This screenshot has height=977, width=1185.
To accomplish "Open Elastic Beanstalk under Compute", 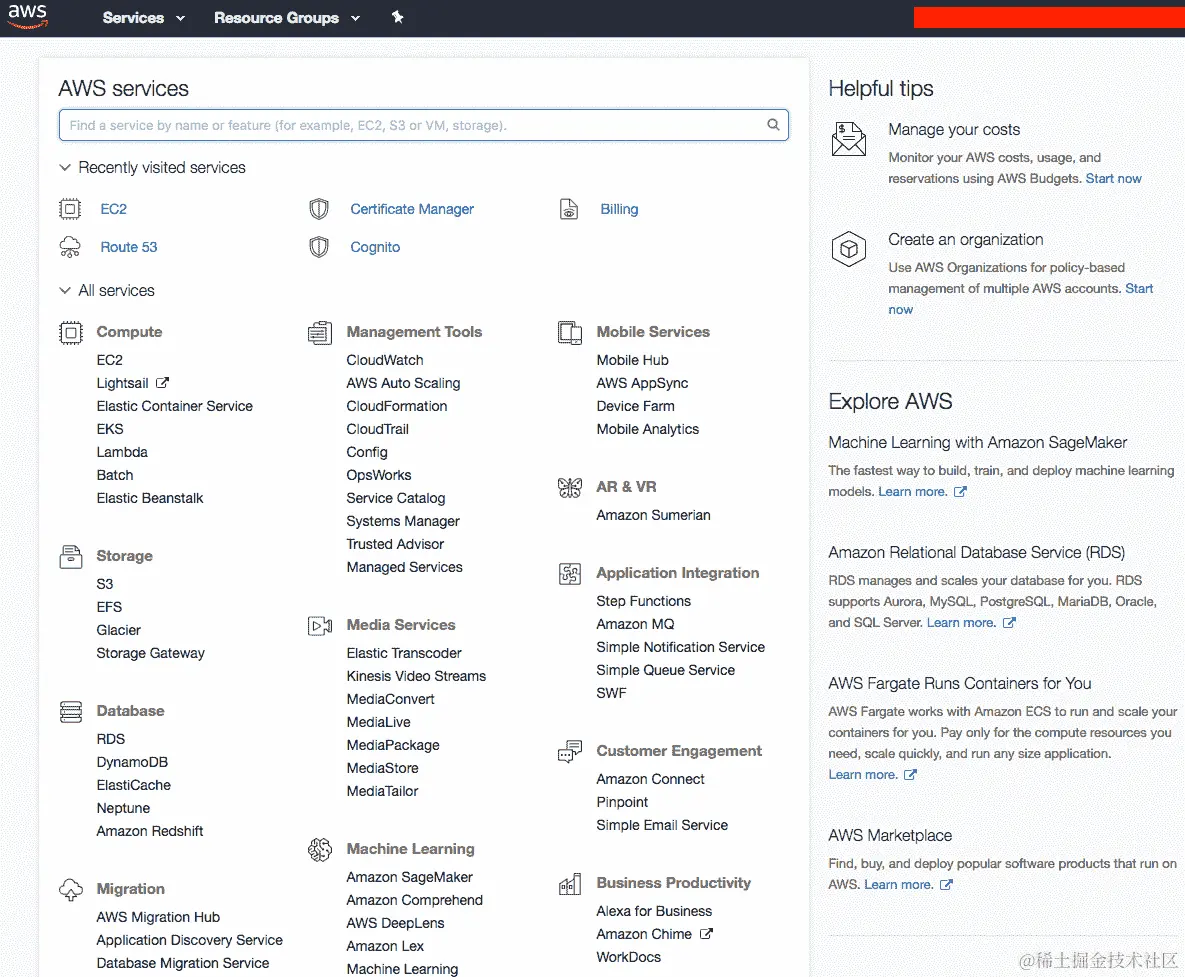I will [150, 498].
